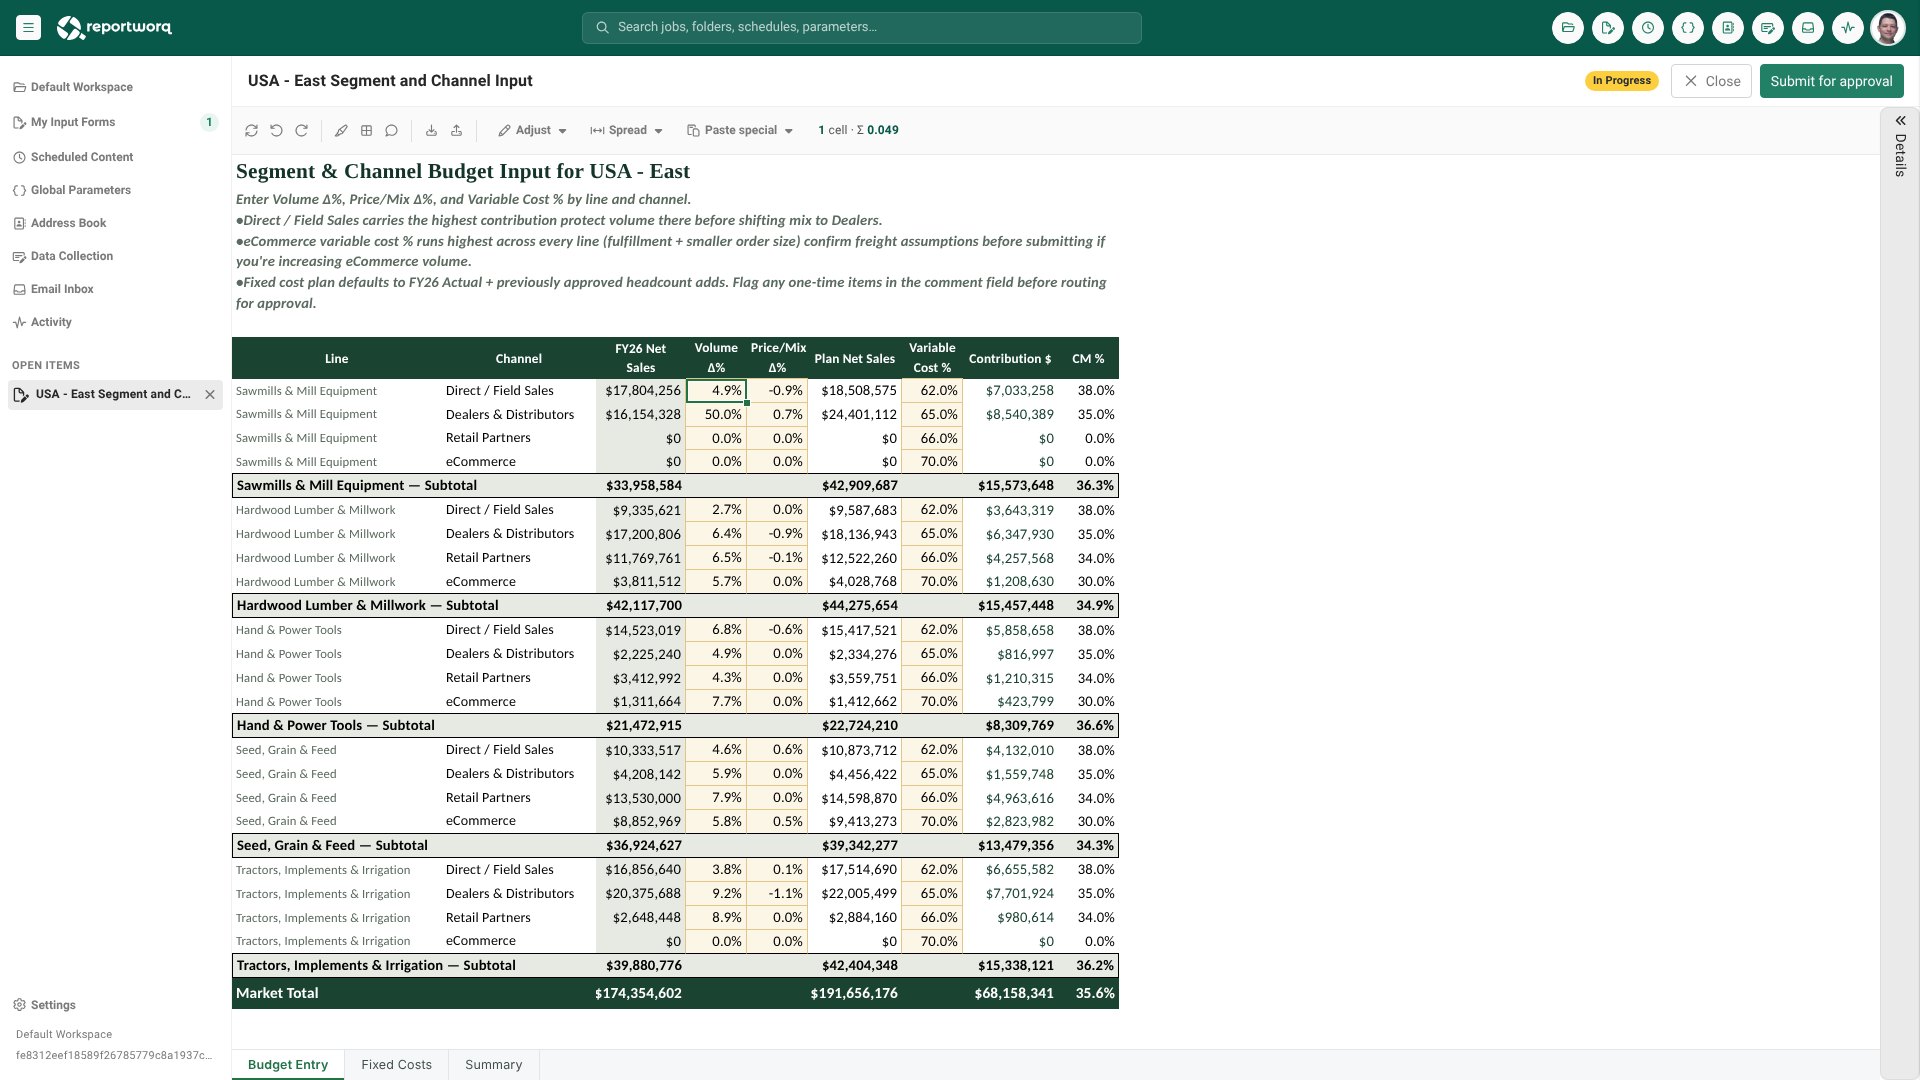Image resolution: width=1920 pixels, height=1080 pixels.
Task: Open Global Parameters in sidebar
Action: [x=115, y=190]
